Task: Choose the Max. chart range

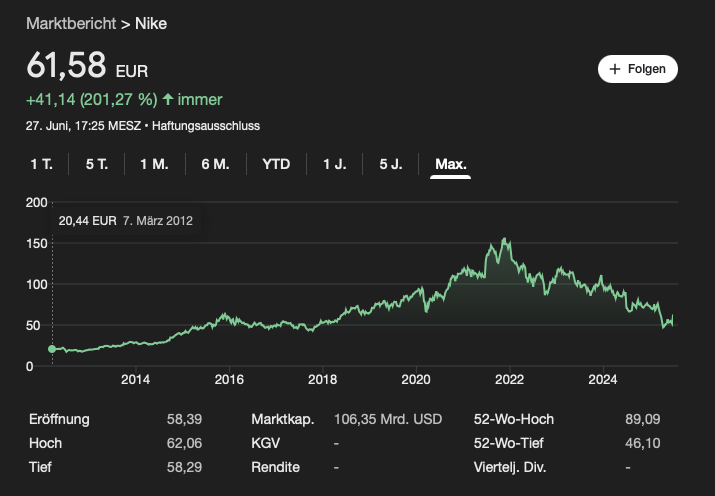Action: (451, 164)
